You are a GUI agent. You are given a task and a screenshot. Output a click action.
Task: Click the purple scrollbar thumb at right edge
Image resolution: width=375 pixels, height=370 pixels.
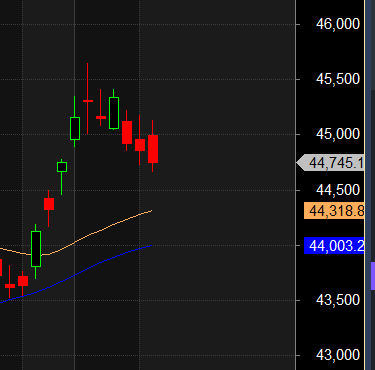tap(373, 276)
